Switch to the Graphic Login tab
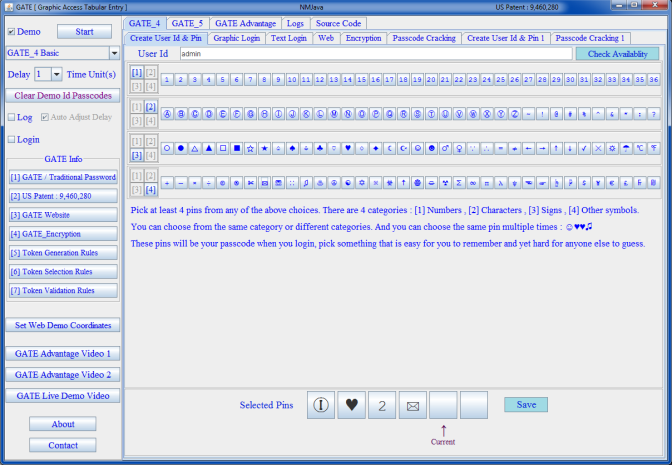This screenshot has height=465, width=672. pyautogui.click(x=237, y=38)
